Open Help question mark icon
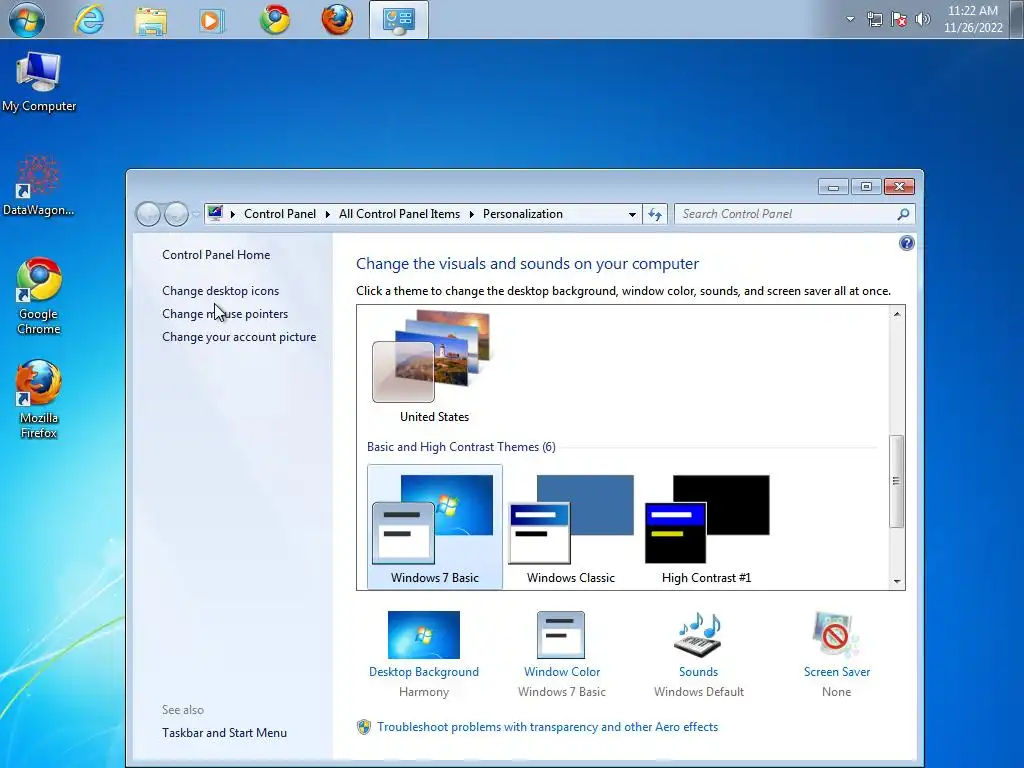 pyautogui.click(x=906, y=244)
